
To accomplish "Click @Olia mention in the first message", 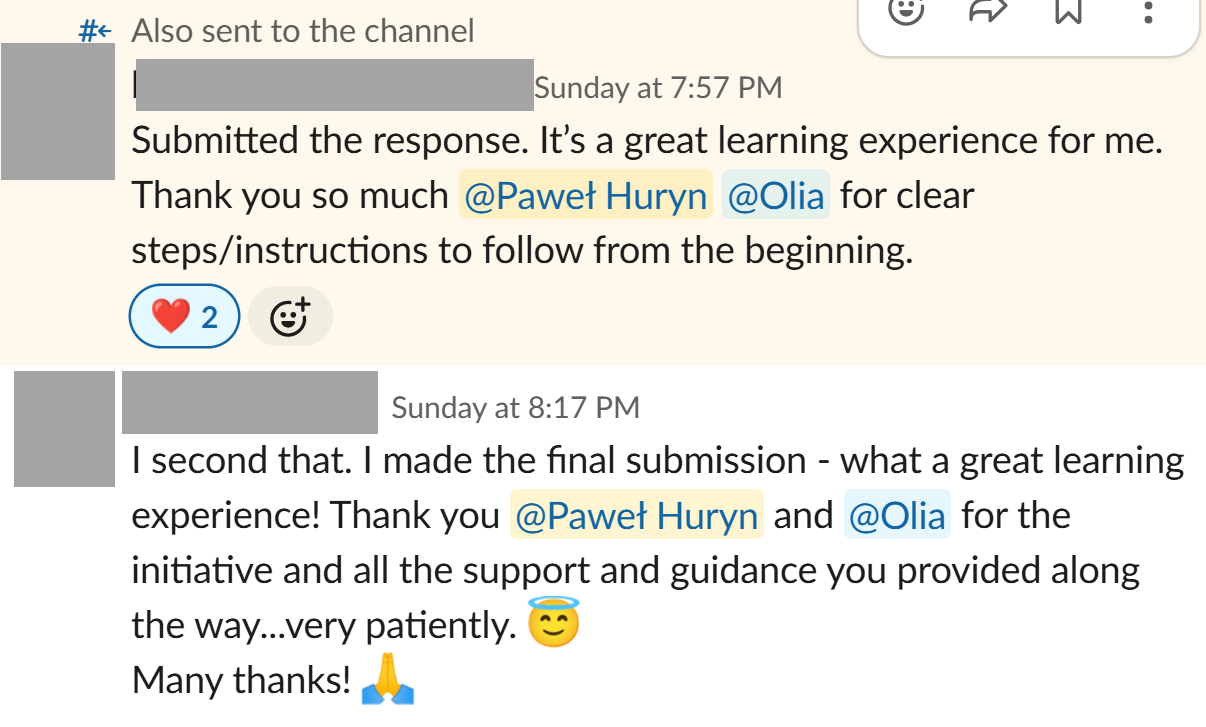I will [776, 195].
